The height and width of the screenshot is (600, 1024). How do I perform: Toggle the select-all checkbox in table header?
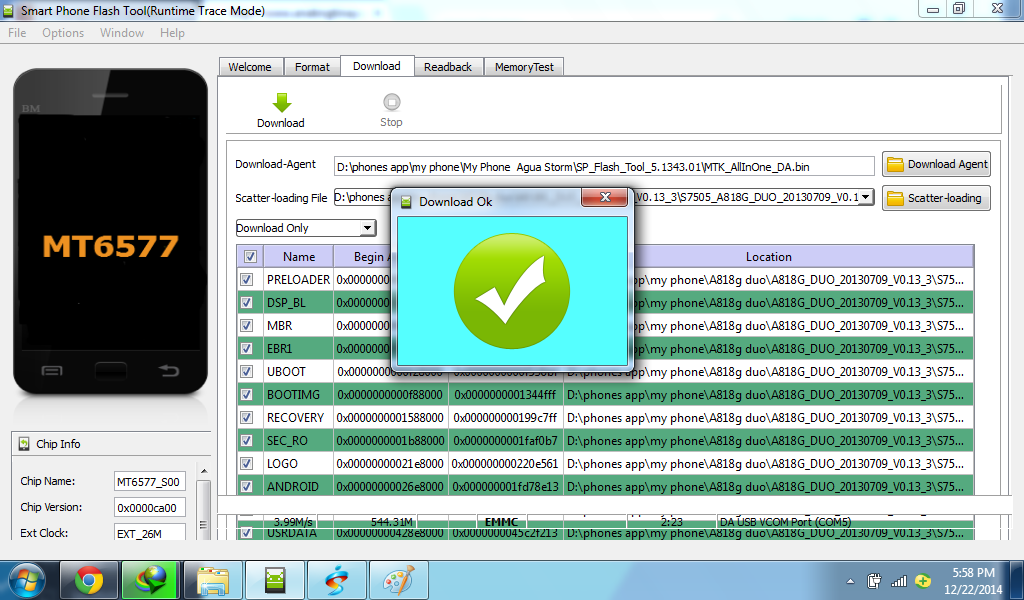(249, 257)
